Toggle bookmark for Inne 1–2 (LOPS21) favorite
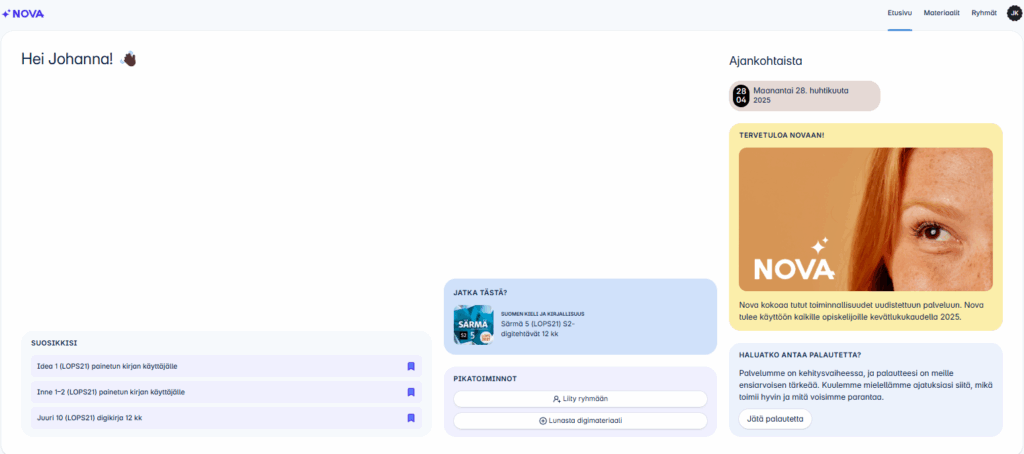Screen dimensions: 1024x454 click(x=411, y=392)
